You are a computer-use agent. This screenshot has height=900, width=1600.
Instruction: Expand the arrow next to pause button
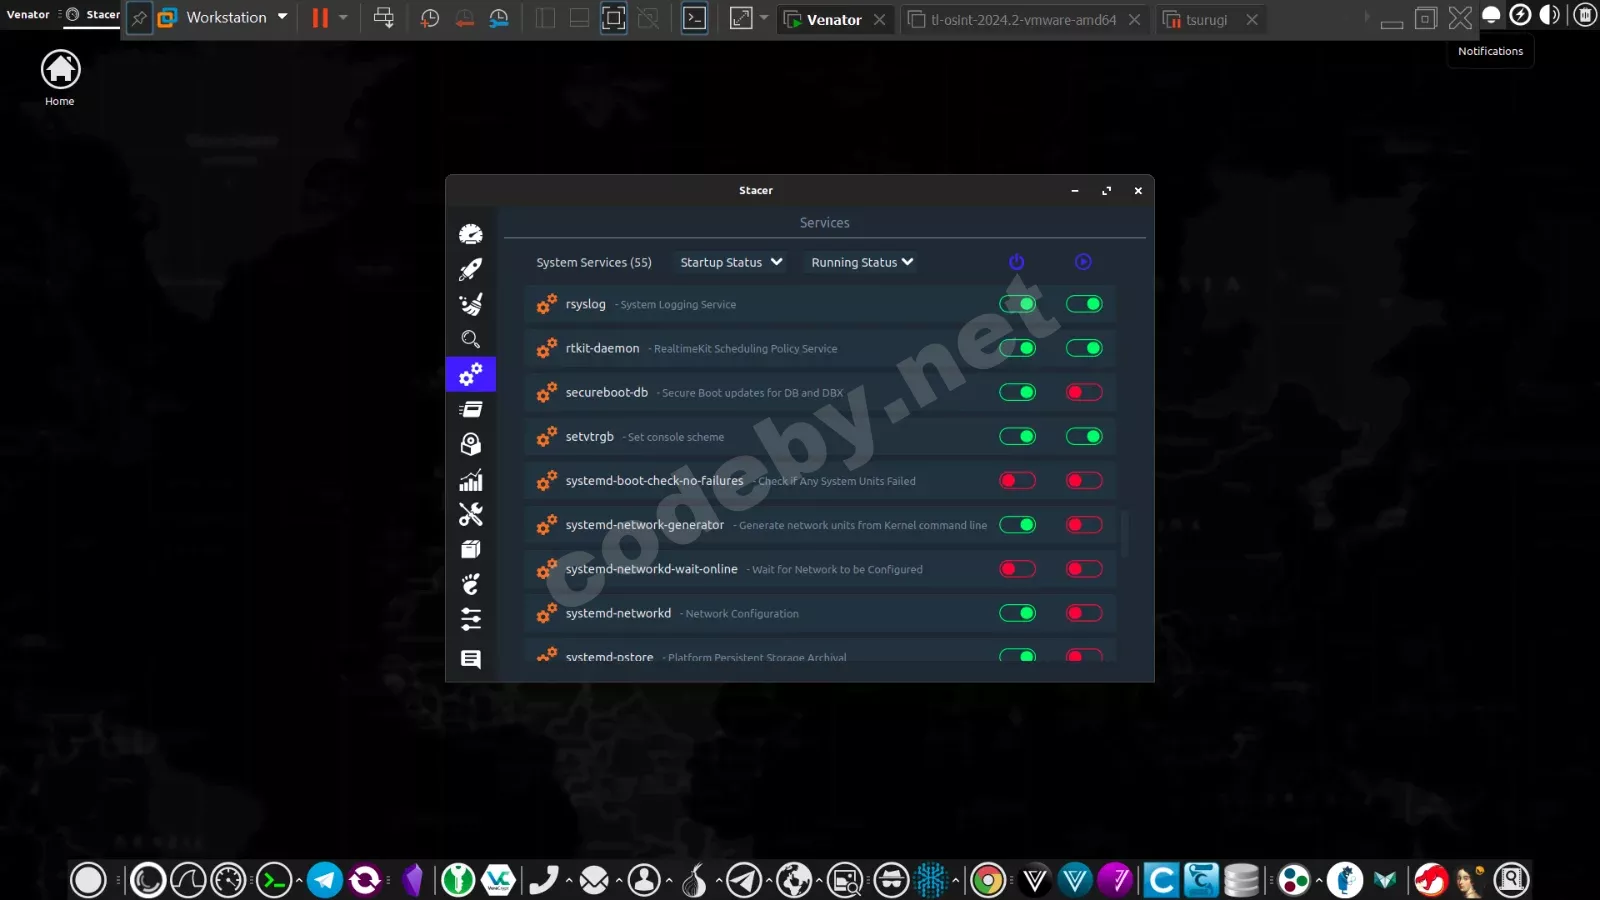pyautogui.click(x=343, y=18)
